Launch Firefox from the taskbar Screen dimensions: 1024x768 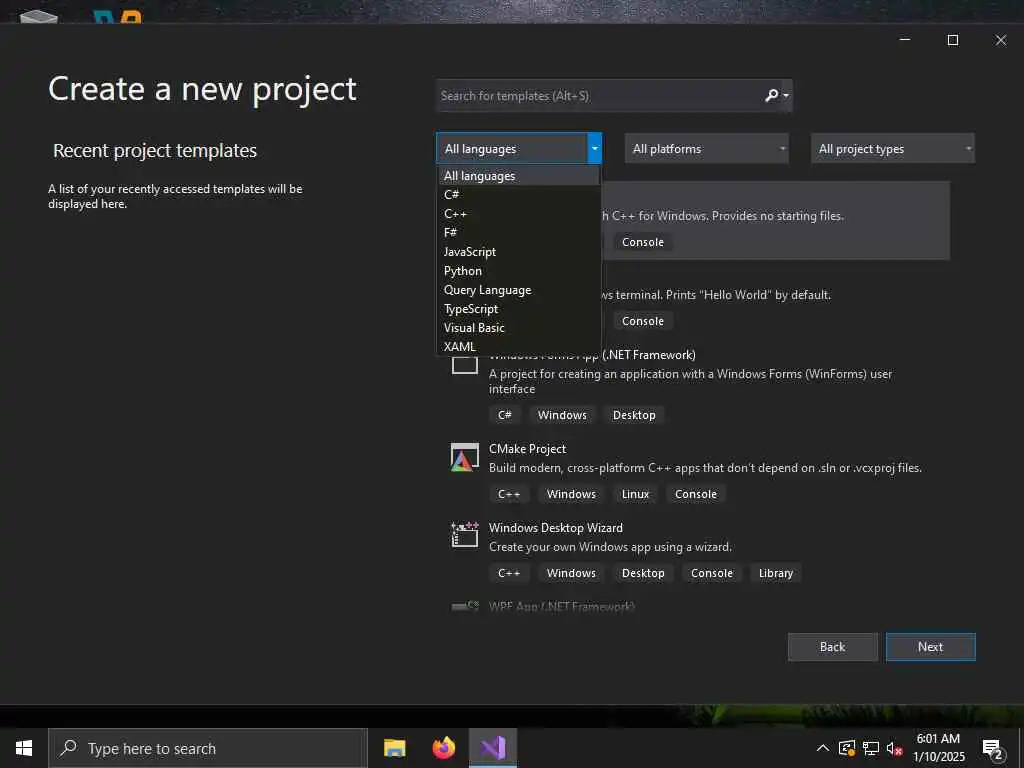443,748
